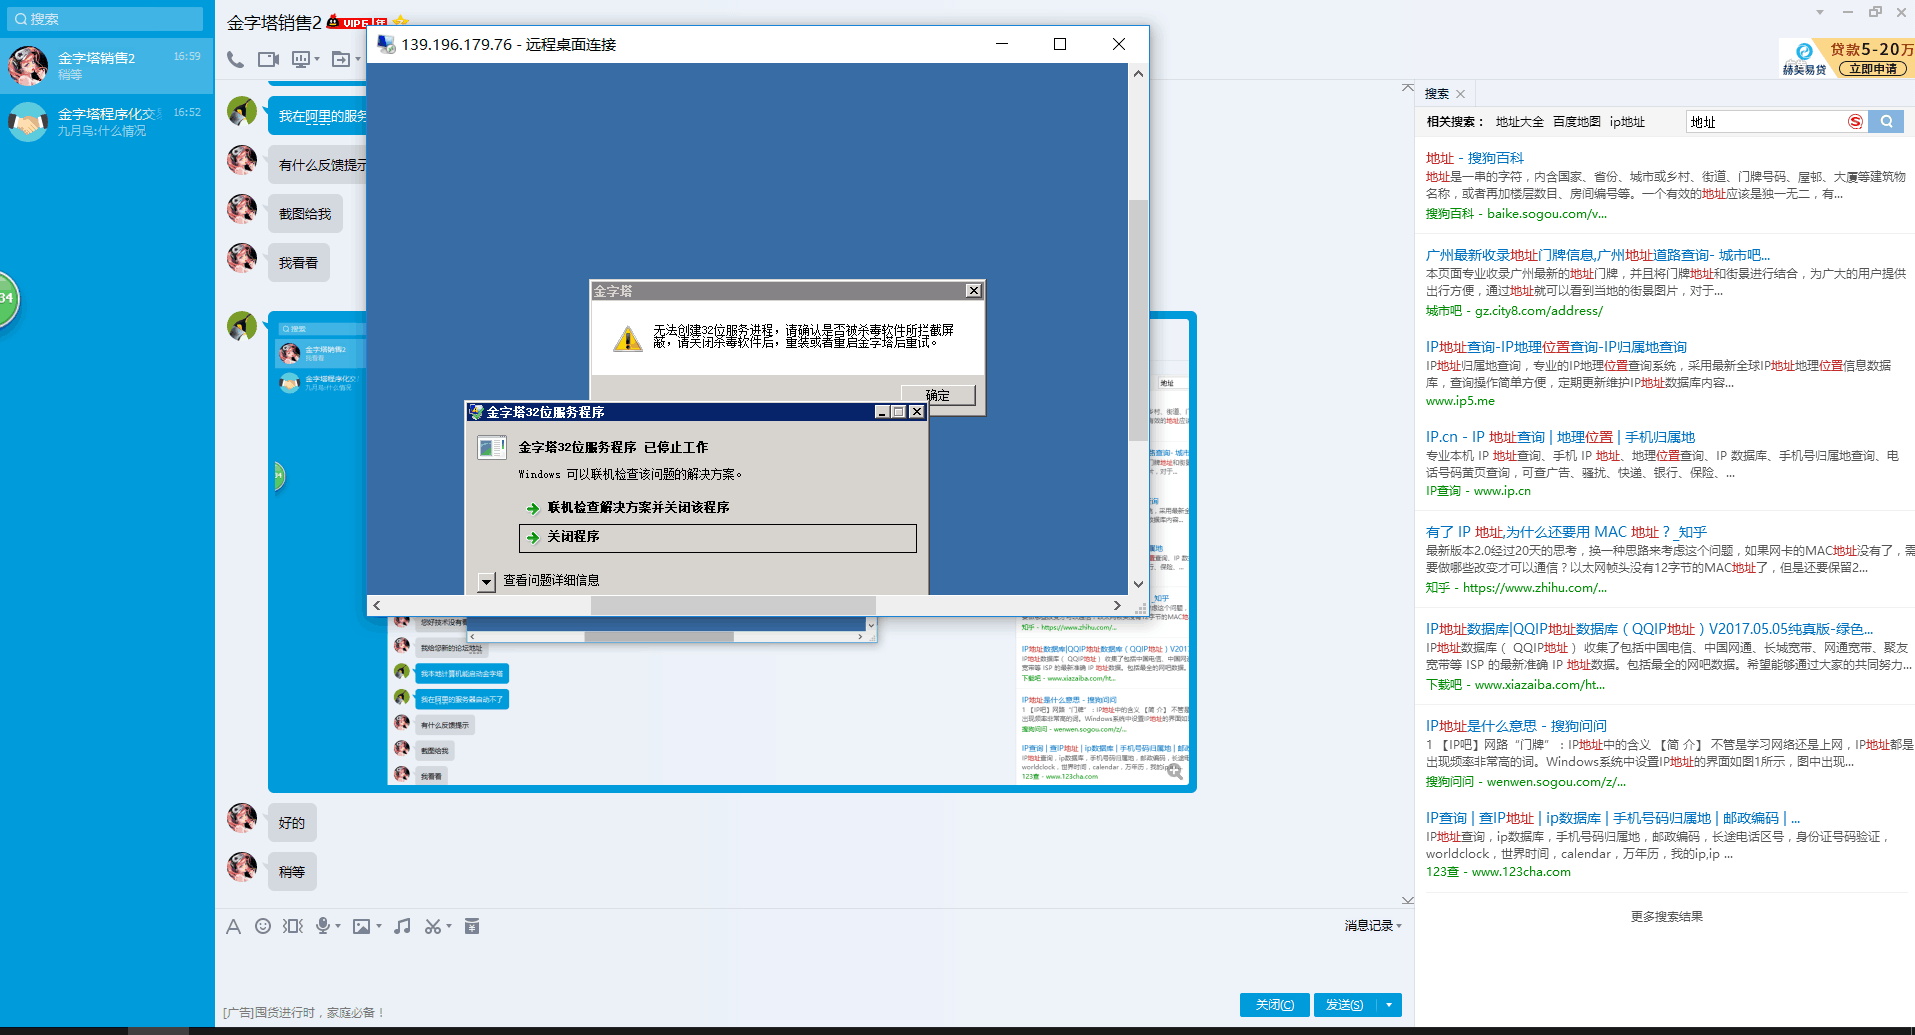1915x1035 pixels.
Task: Click related search ip地址
Action: (x=1627, y=122)
